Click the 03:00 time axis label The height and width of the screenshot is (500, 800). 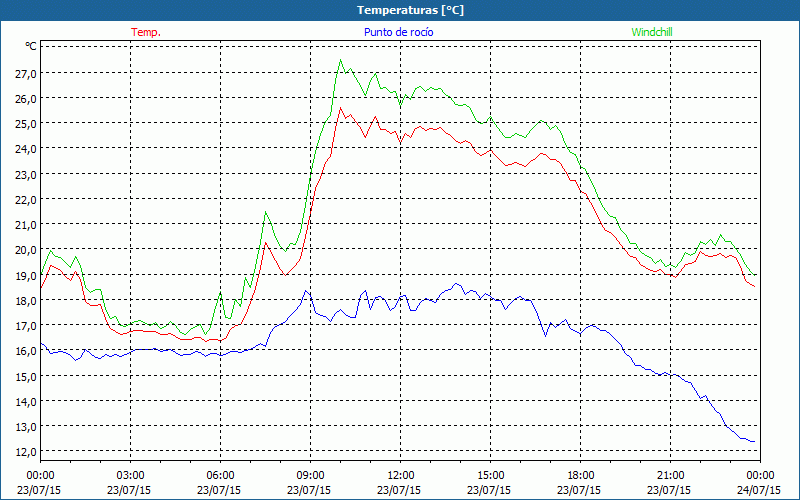click(x=130, y=476)
